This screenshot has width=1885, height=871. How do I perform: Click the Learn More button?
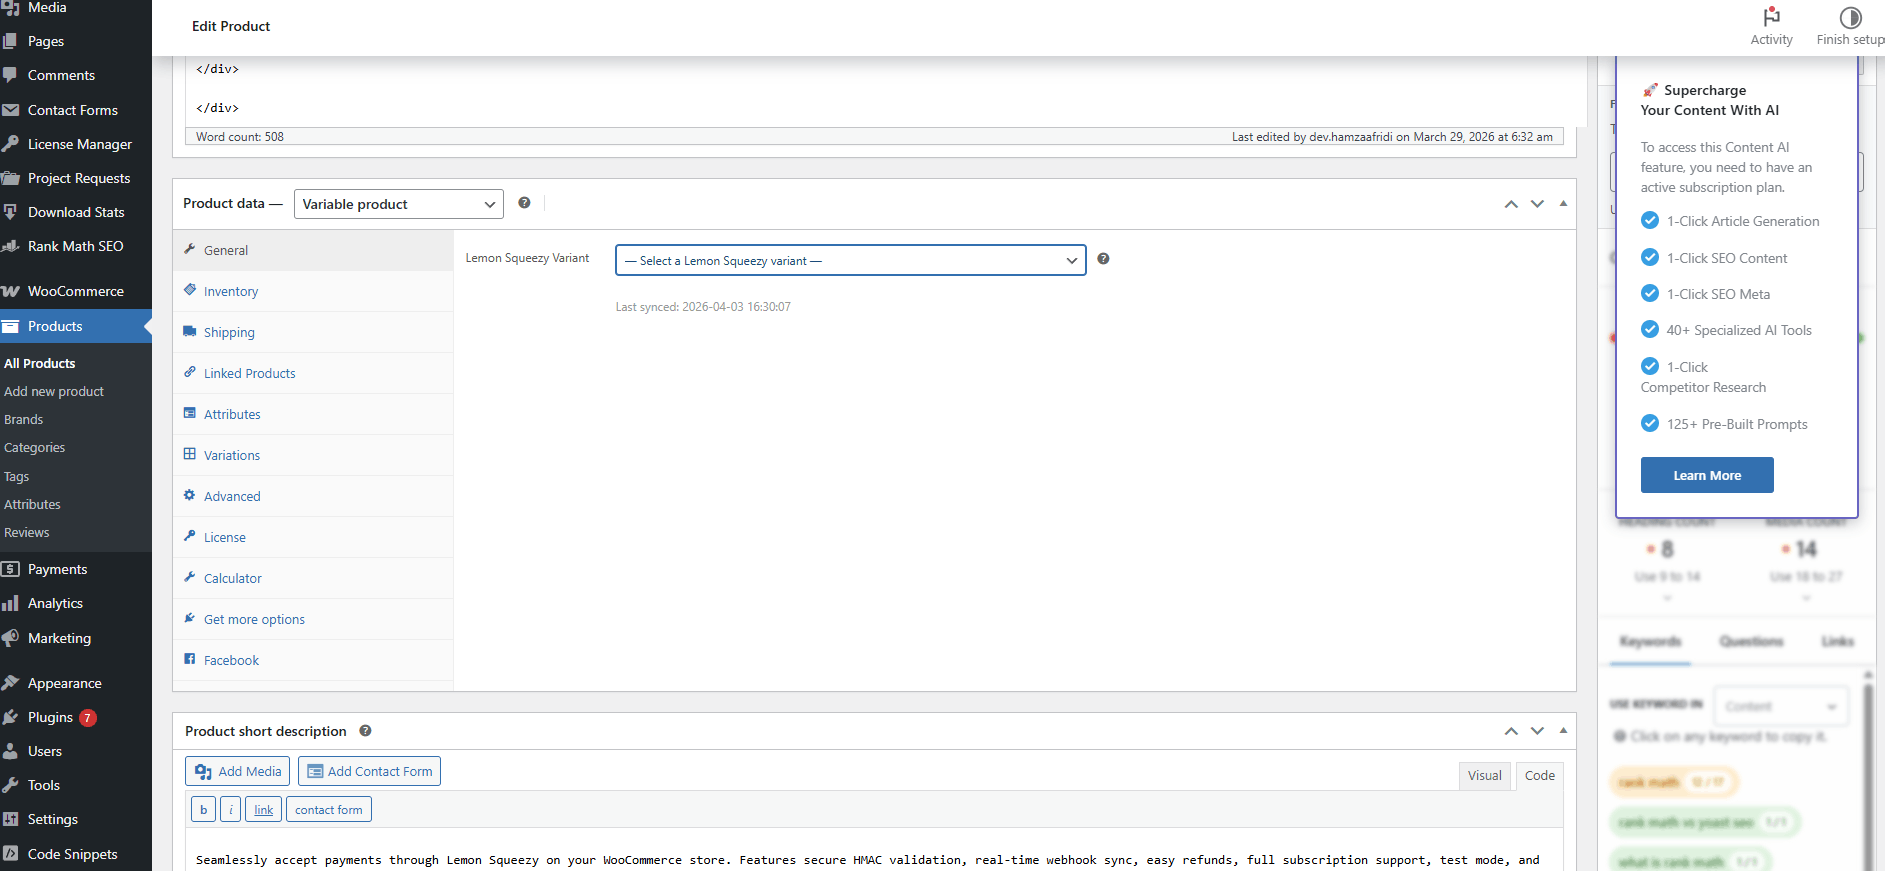1707,475
